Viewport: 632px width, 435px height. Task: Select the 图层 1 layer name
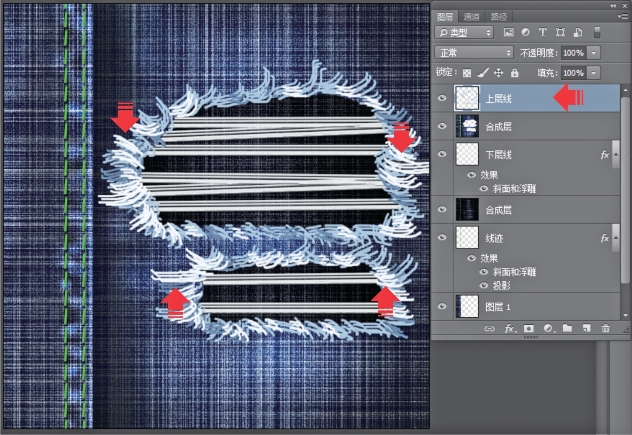498,307
